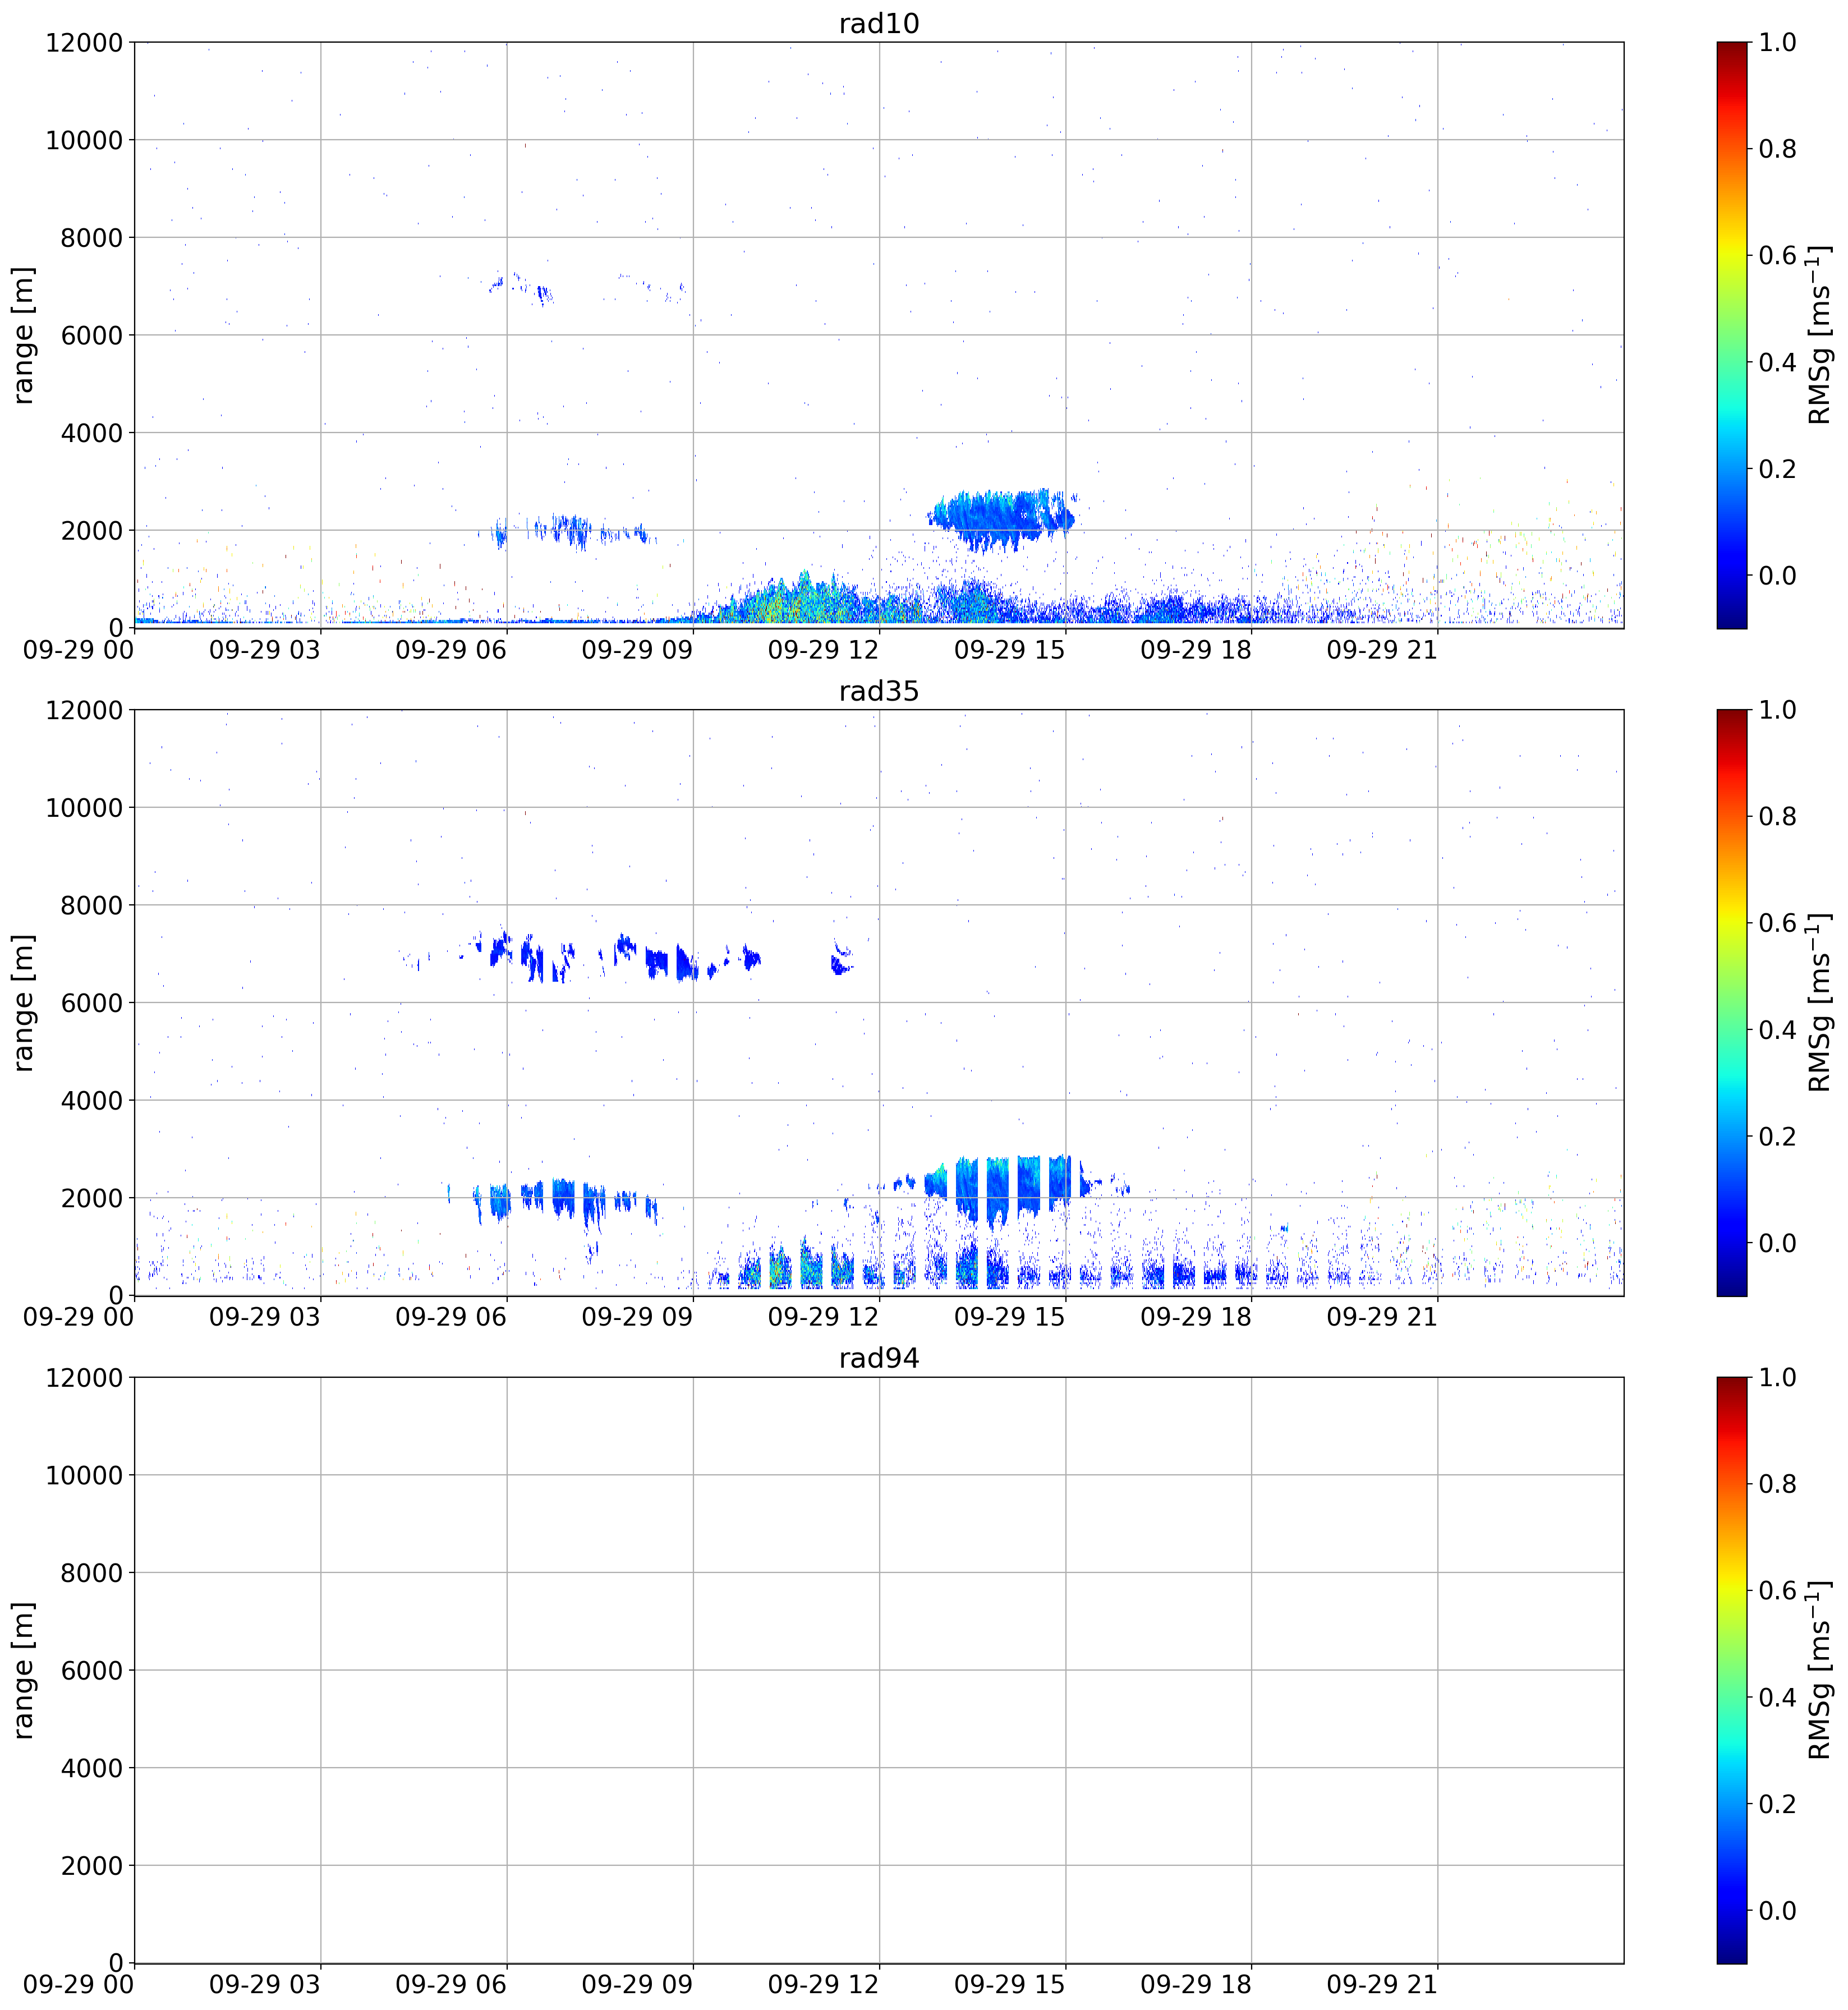Screen dimensions: 1848x2010
Task: Click the '09-29 18' time tick under rad94
Action: (1196, 1985)
